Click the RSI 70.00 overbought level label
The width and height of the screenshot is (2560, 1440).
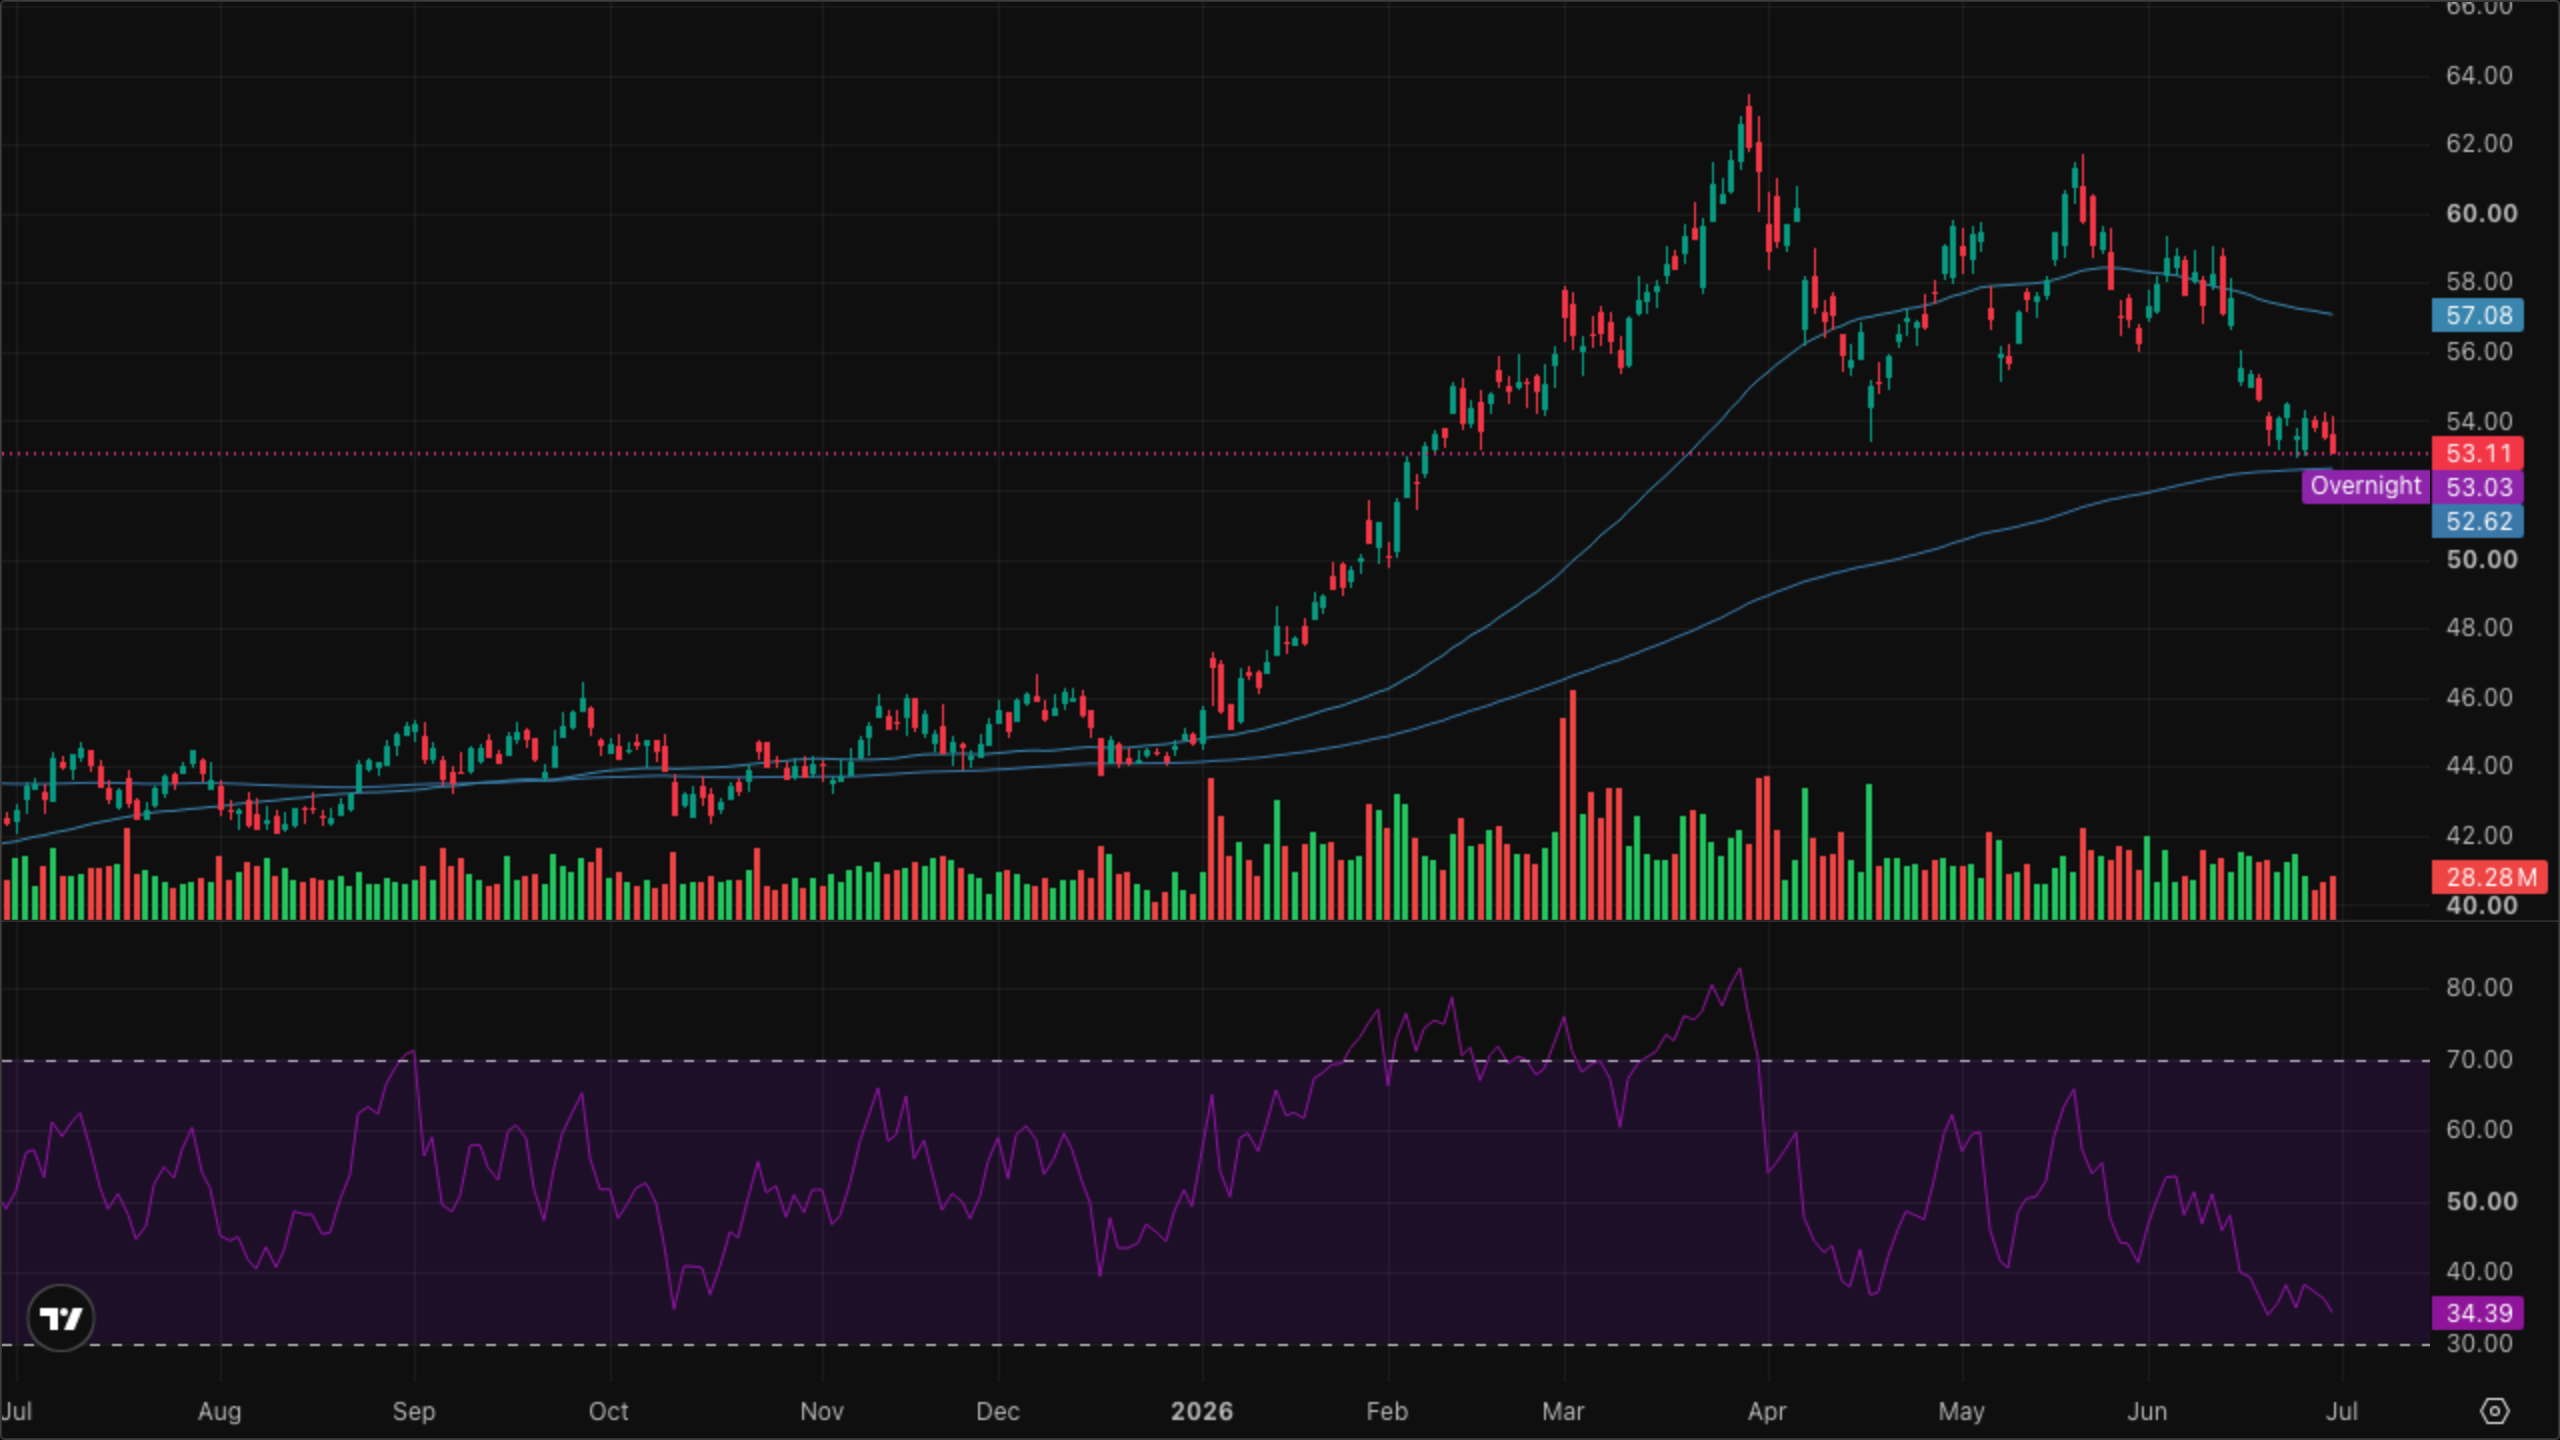2479,1059
